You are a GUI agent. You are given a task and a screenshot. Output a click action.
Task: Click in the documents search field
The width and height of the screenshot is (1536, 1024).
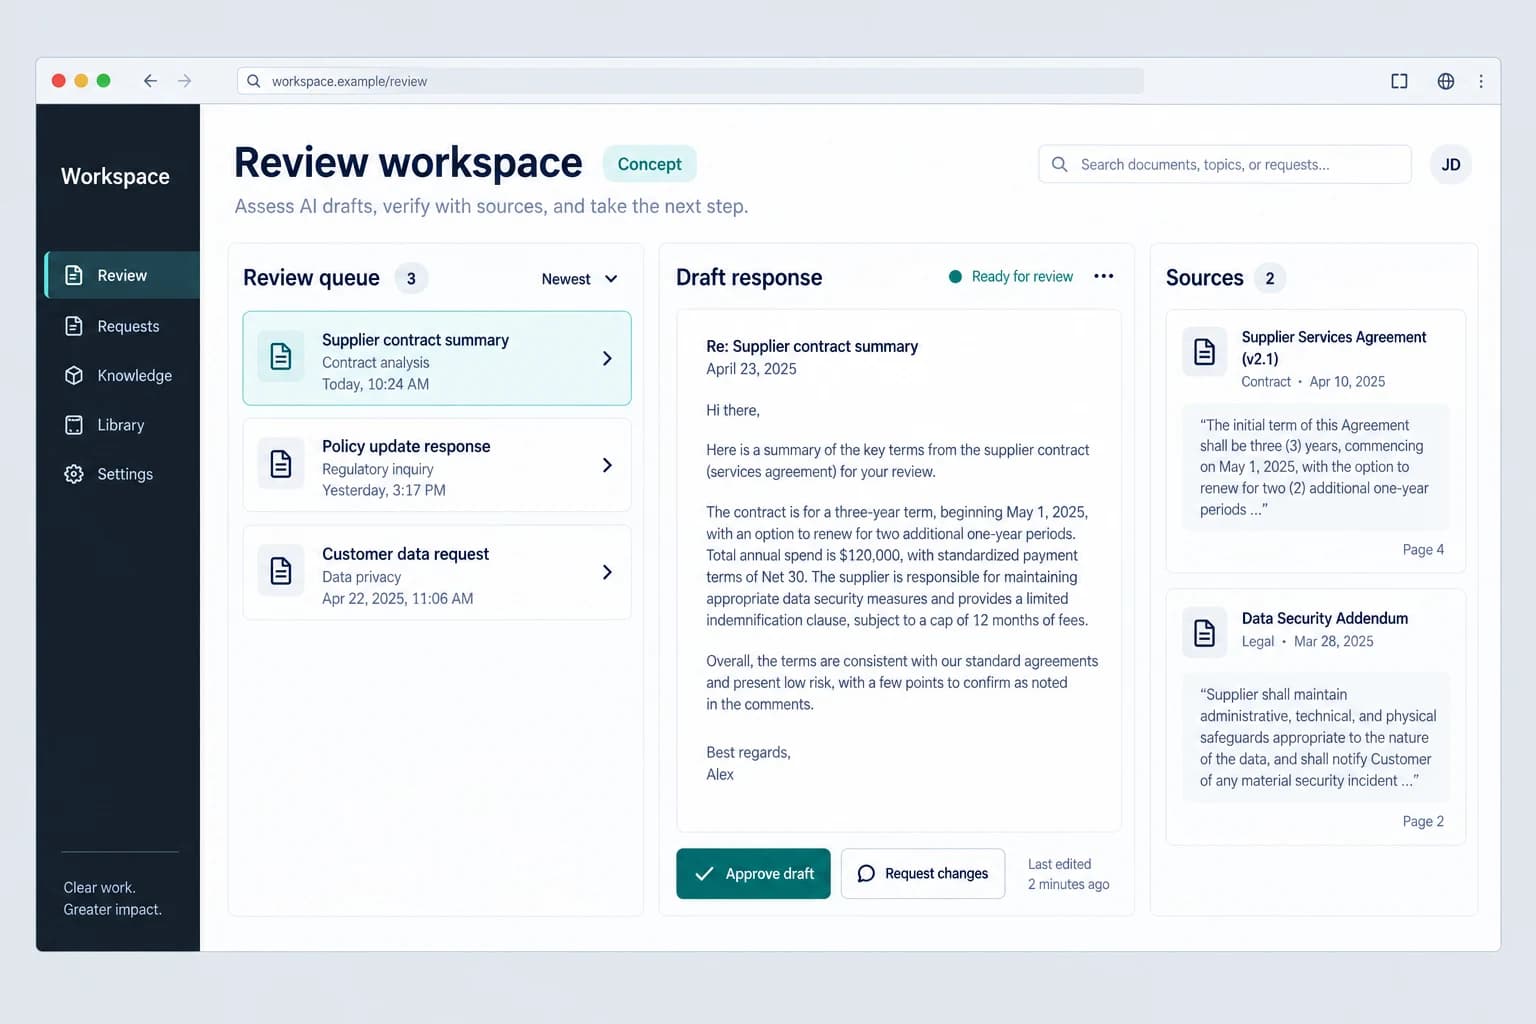(x=1225, y=164)
